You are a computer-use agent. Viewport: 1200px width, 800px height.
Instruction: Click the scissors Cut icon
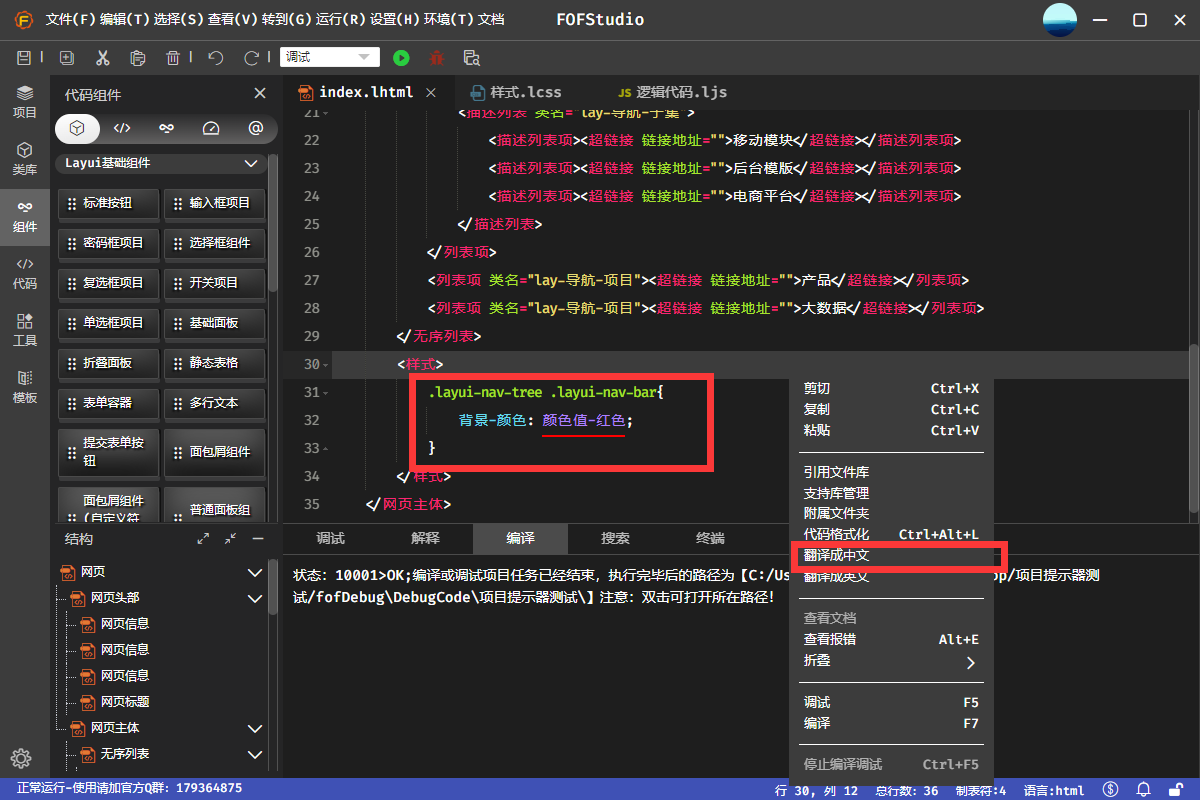102,58
